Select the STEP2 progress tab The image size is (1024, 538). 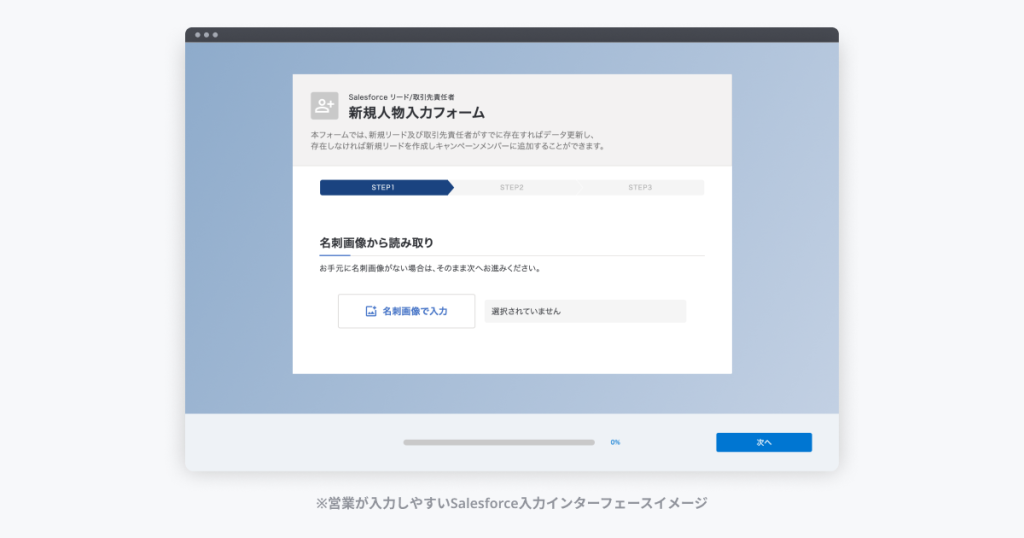pos(513,187)
